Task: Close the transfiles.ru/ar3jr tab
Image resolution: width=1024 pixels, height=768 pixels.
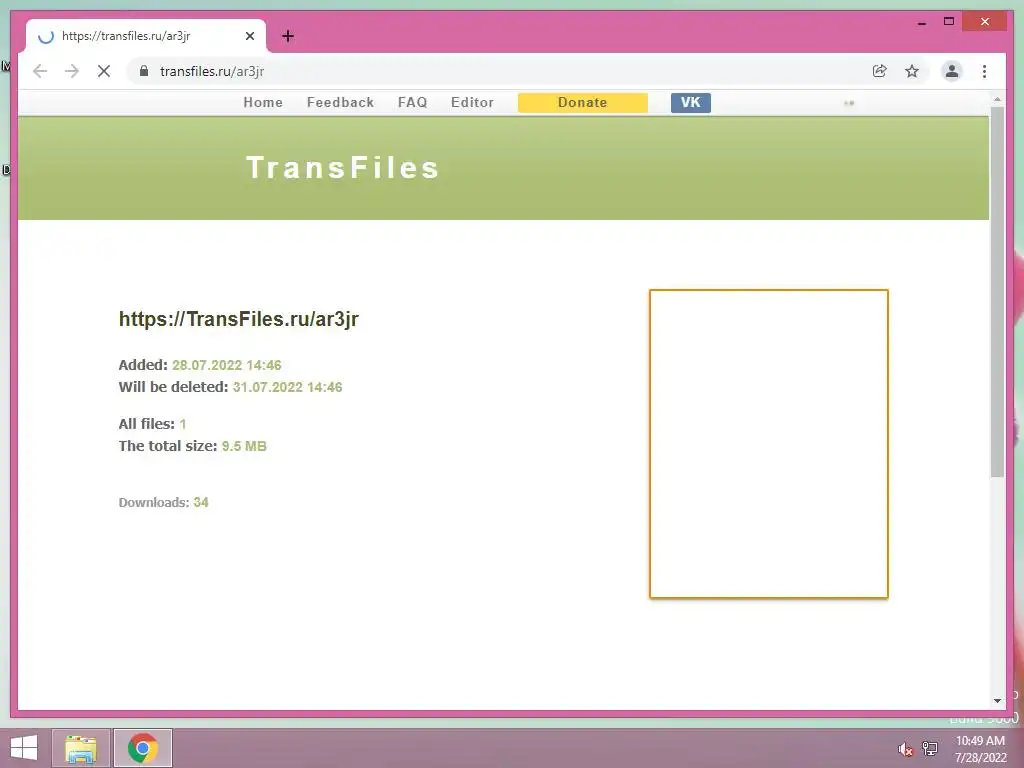Action: point(249,36)
